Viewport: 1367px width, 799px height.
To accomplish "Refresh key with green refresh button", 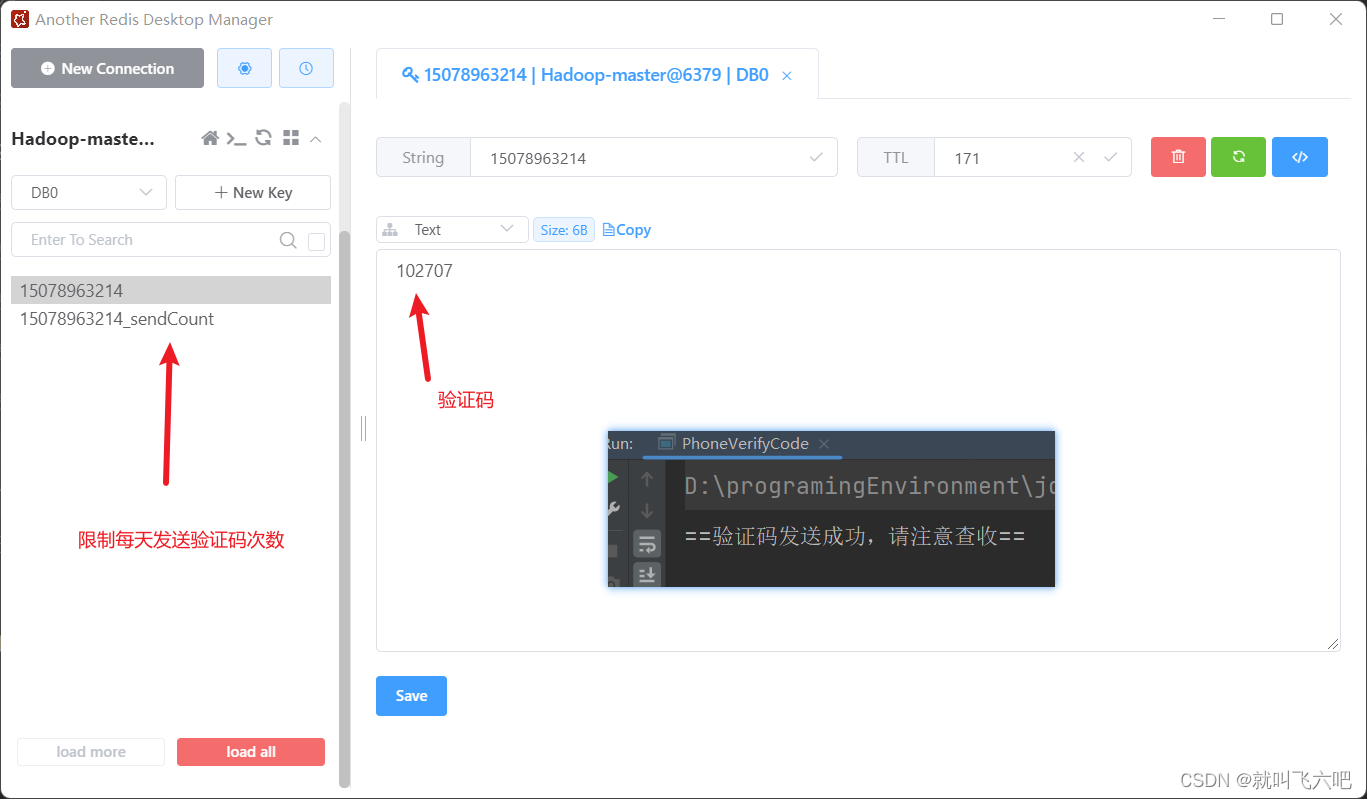I will [1239, 157].
